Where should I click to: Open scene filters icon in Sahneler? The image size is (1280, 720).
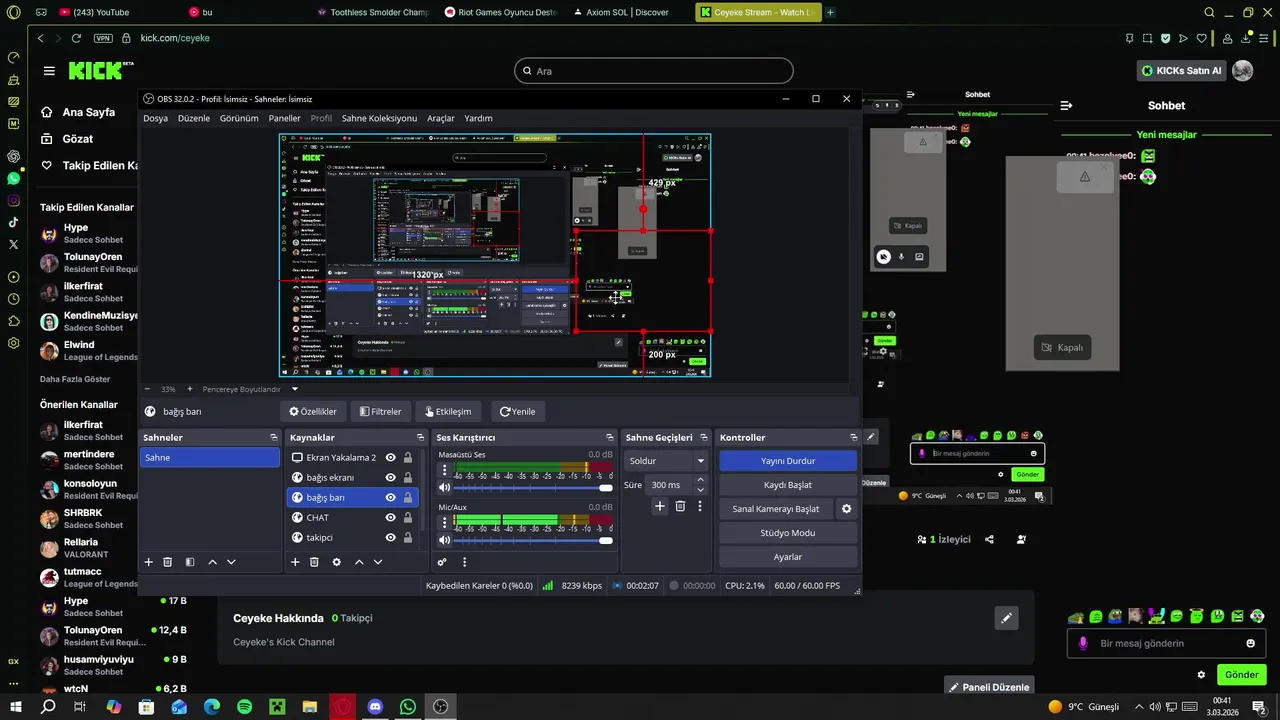point(190,562)
